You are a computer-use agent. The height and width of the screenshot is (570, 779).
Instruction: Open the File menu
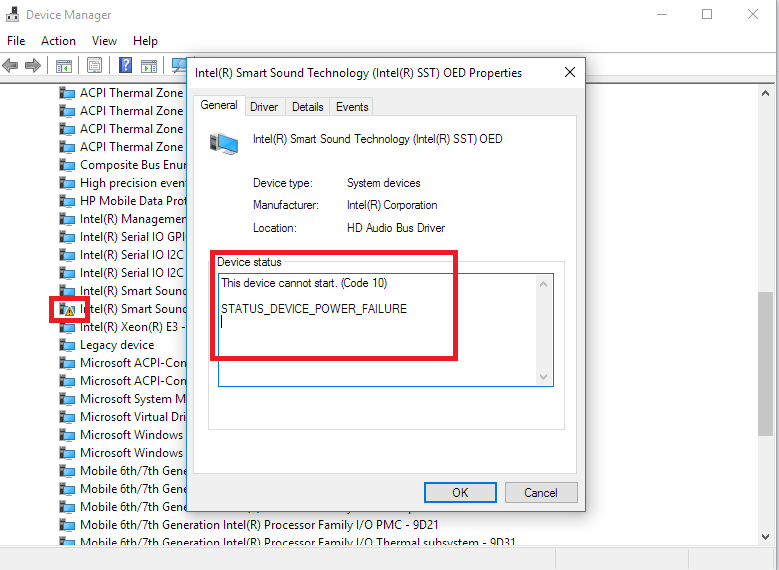pyautogui.click(x=16, y=41)
